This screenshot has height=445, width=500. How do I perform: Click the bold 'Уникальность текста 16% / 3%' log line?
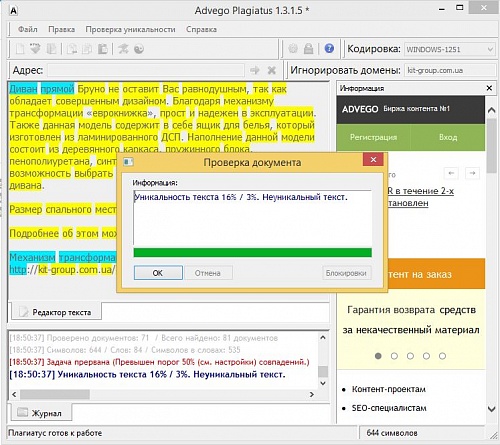point(147,374)
